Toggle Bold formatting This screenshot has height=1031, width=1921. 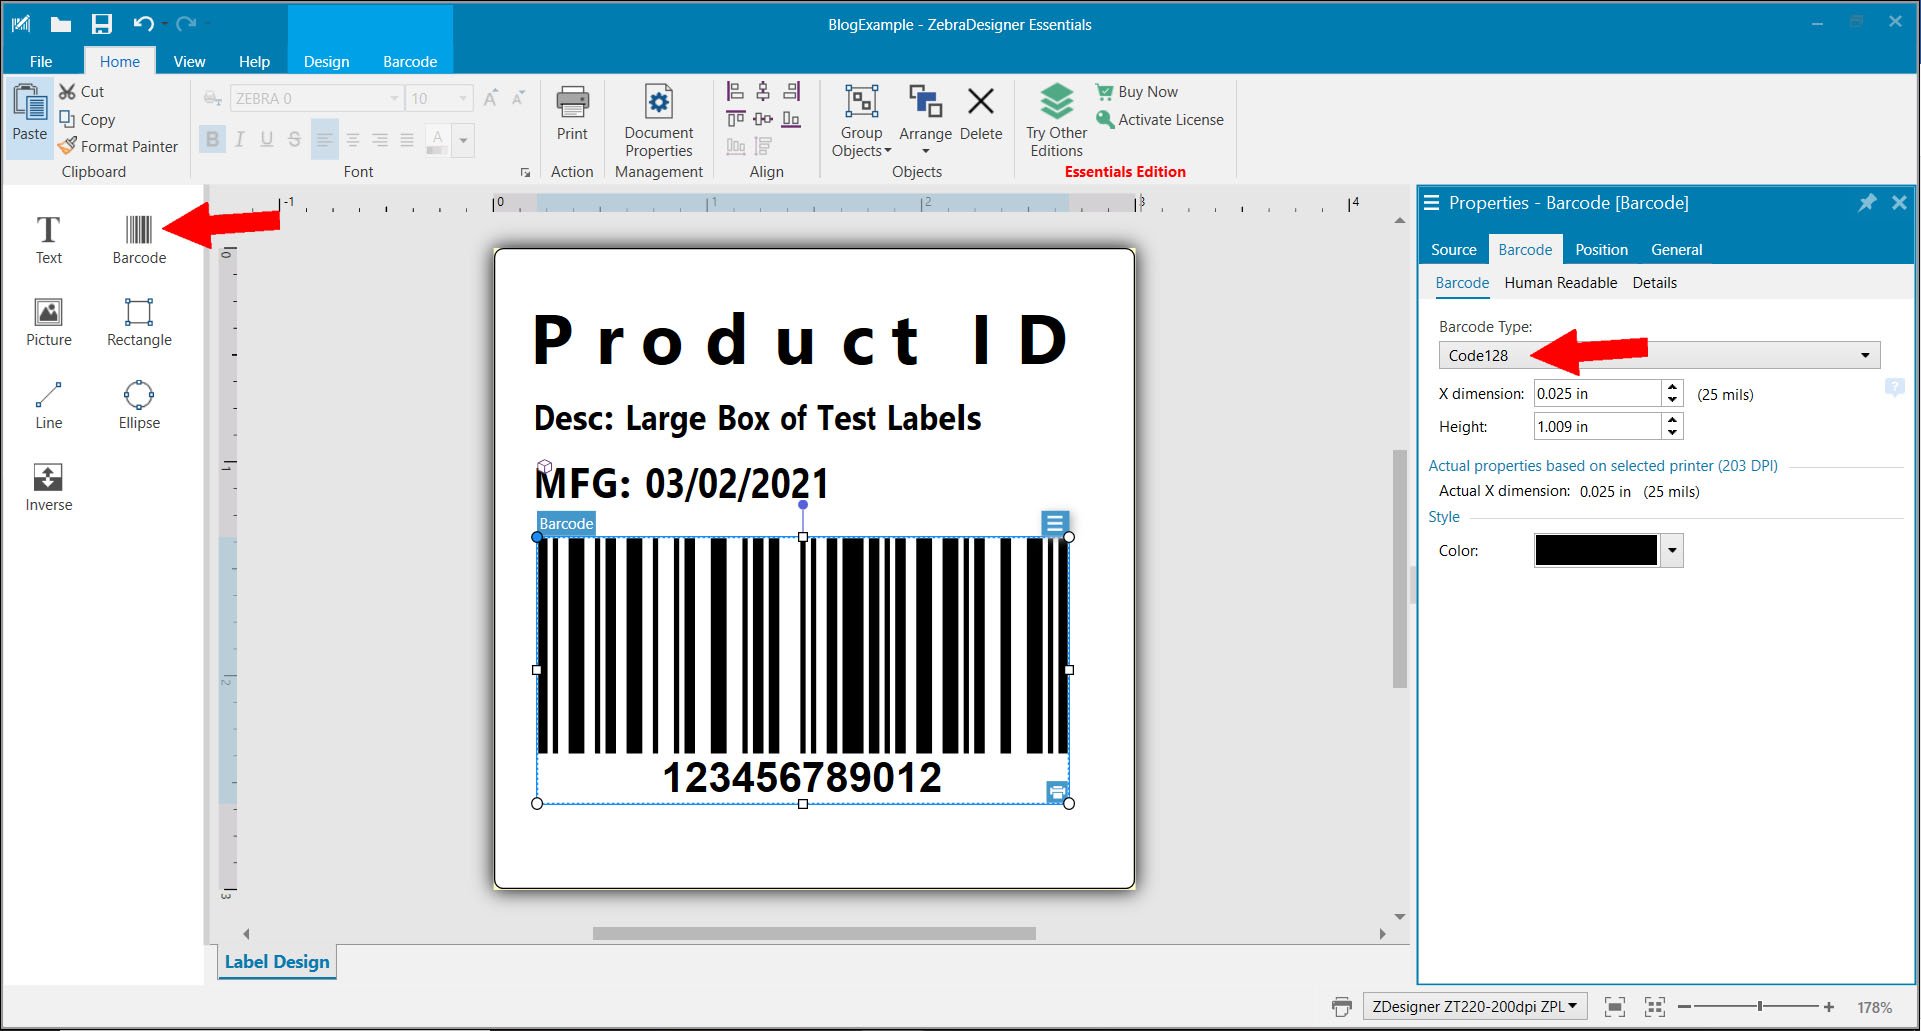pos(212,139)
